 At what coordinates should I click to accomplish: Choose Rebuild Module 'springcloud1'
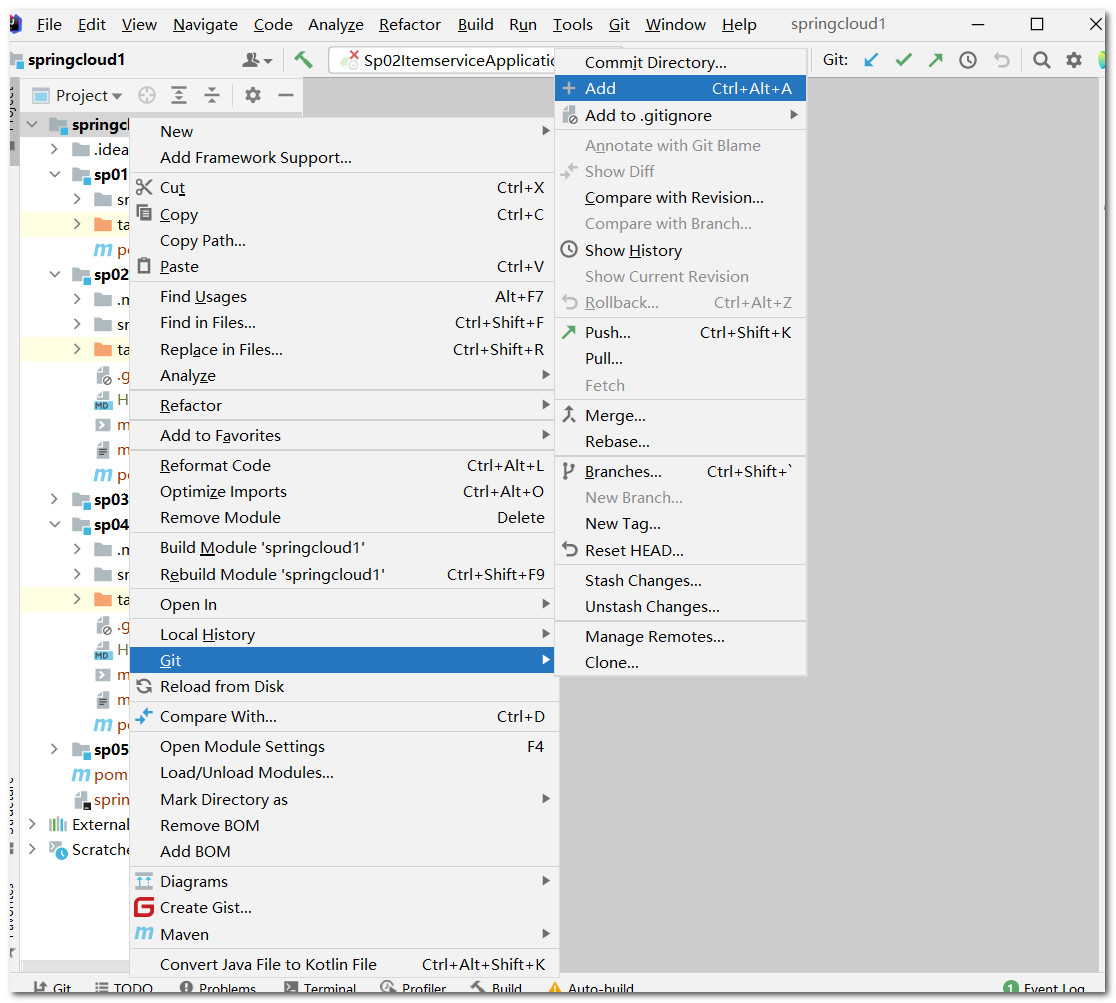[343, 574]
